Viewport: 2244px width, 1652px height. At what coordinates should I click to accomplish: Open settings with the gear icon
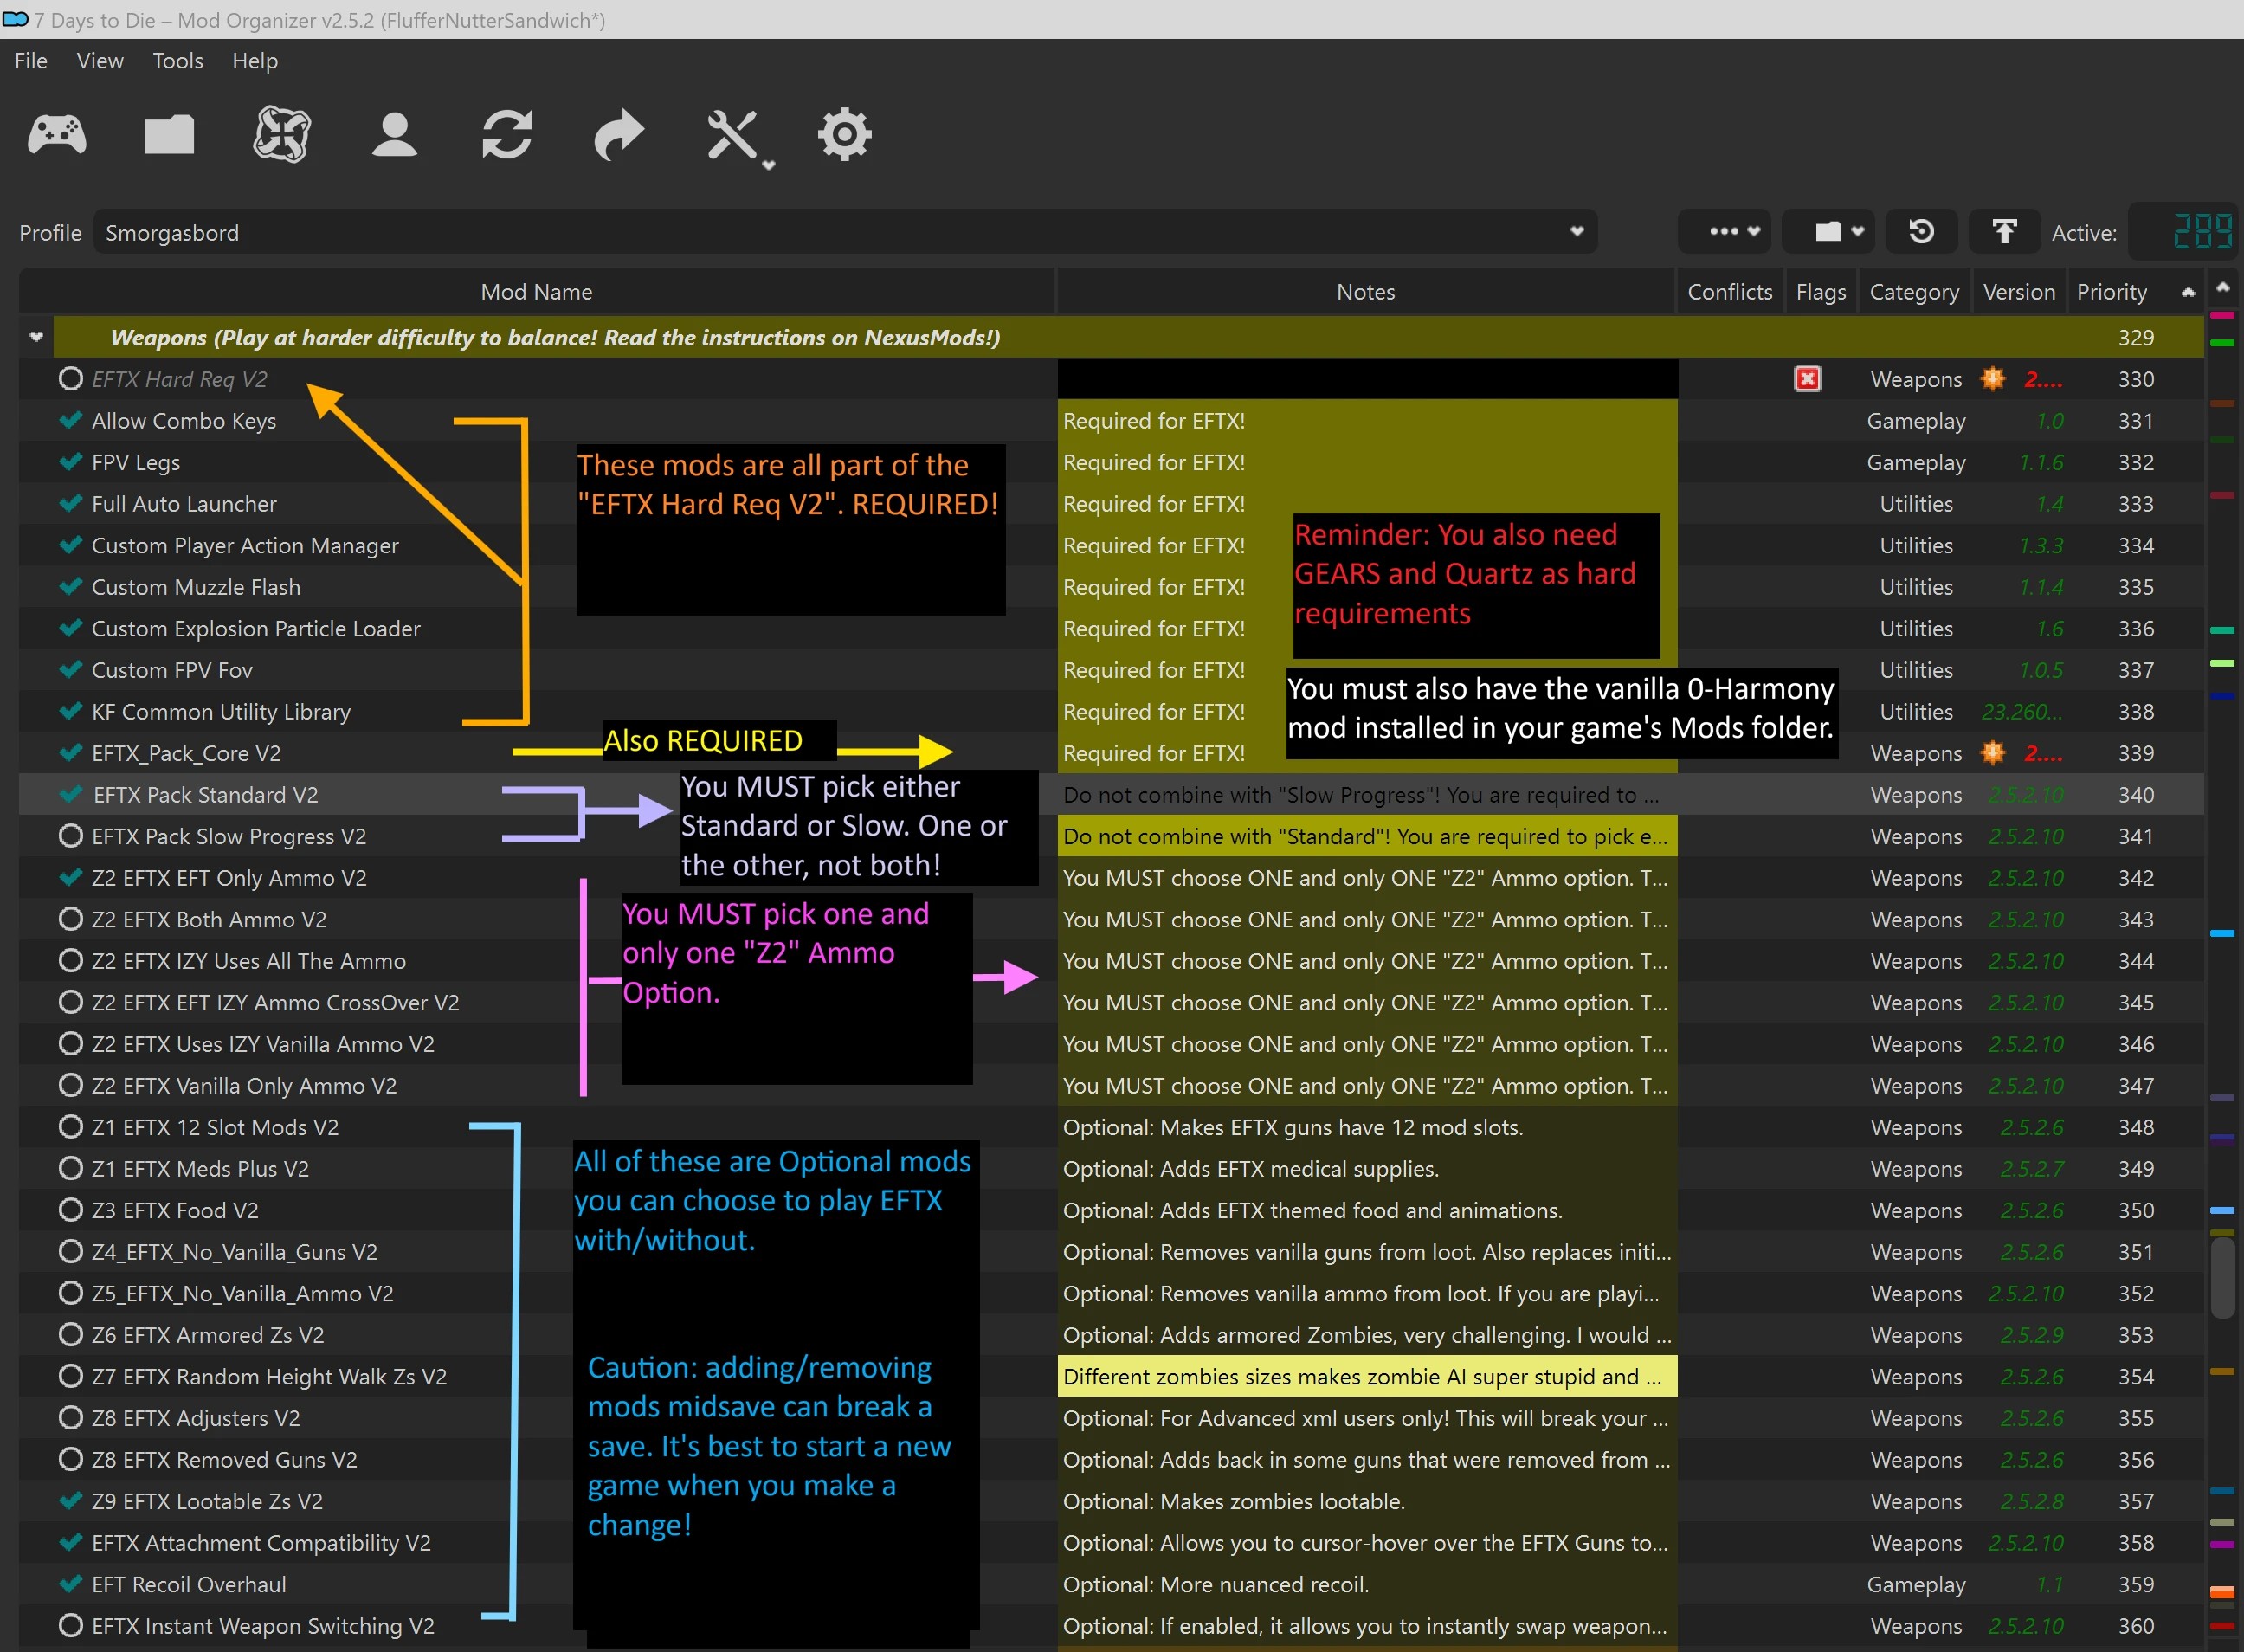(x=845, y=135)
